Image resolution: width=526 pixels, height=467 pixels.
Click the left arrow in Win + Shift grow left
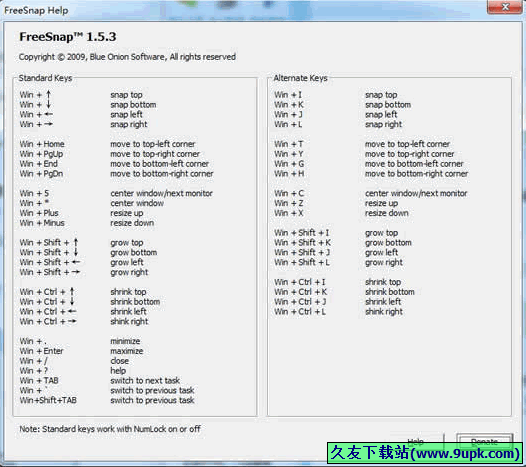click(x=76, y=262)
